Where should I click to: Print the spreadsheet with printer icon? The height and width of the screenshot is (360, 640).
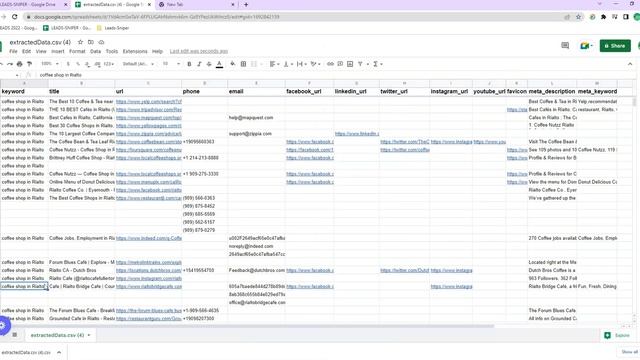click(x=20, y=64)
